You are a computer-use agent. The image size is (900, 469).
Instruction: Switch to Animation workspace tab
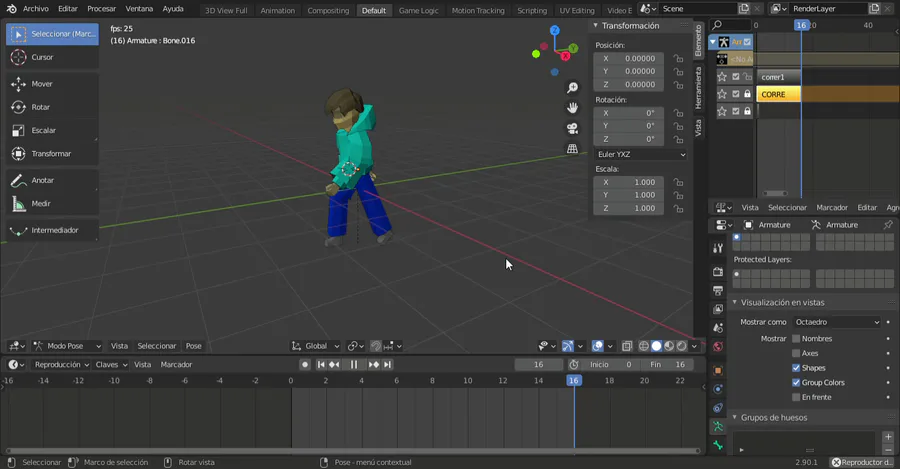pyautogui.click(x=277, y=10)
